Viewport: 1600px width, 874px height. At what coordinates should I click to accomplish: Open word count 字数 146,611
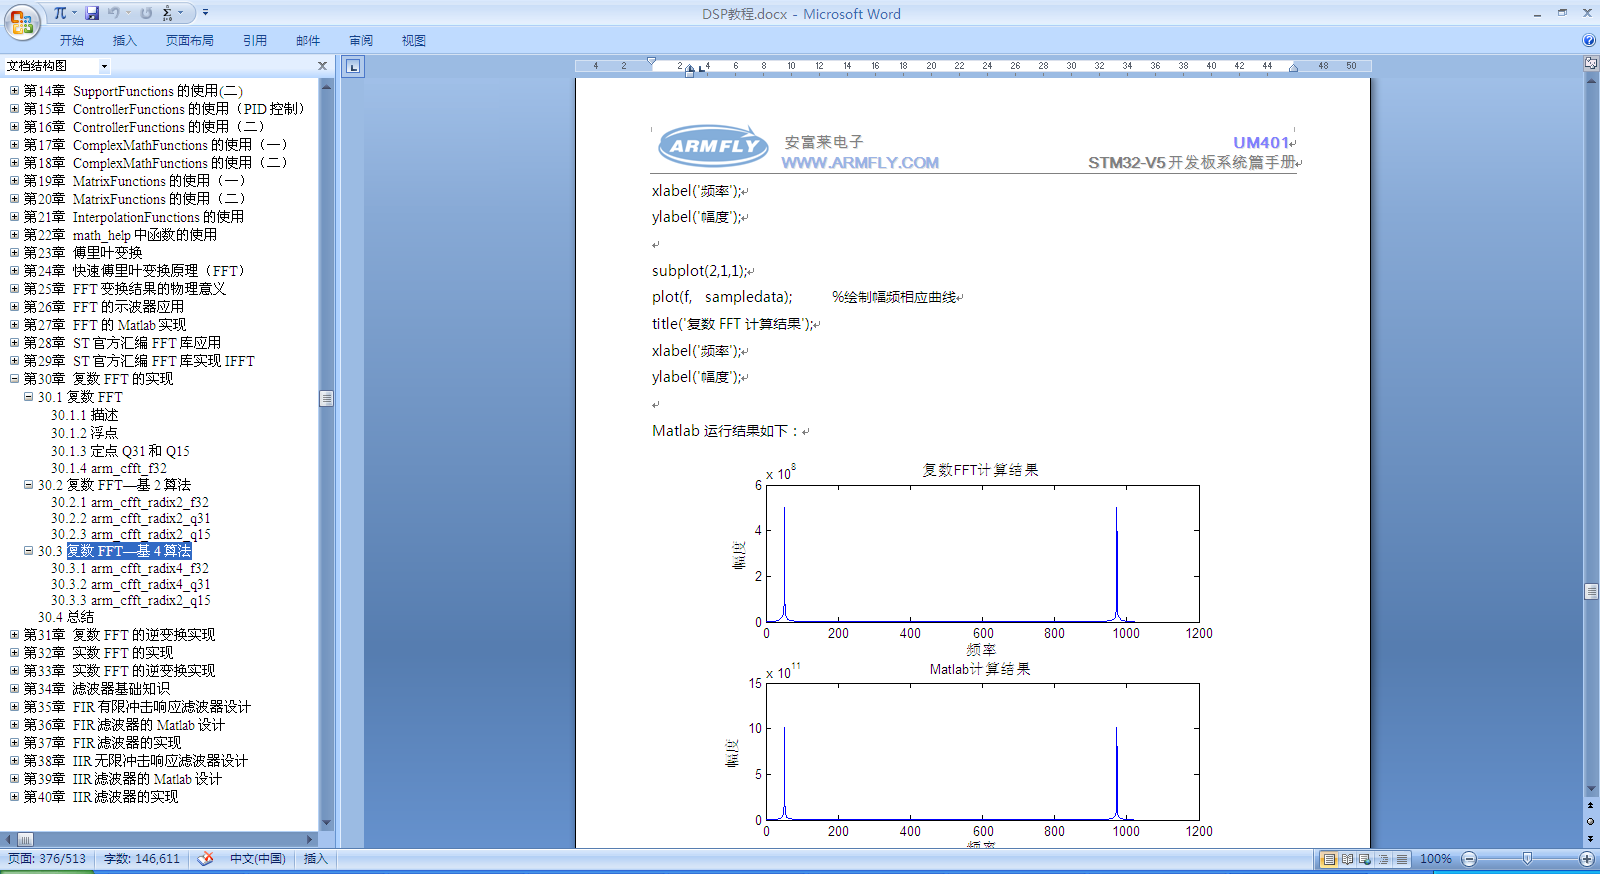tap(142, 859)
